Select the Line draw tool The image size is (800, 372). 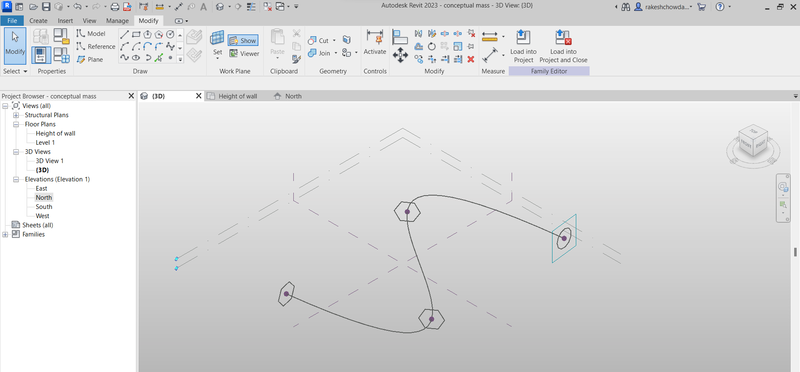pos(124,34)
